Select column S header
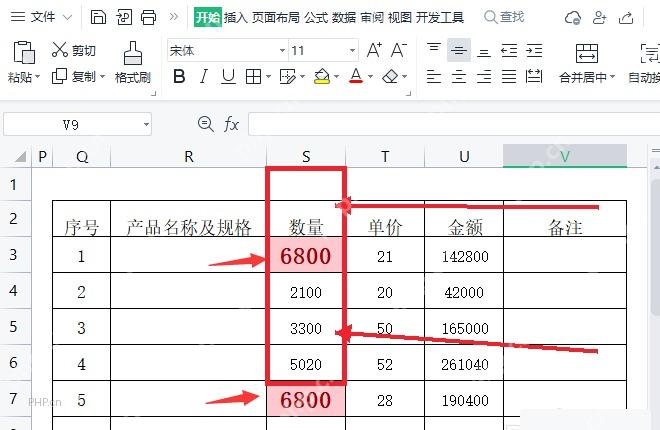 pyautogui.click(x=306, y=157)
